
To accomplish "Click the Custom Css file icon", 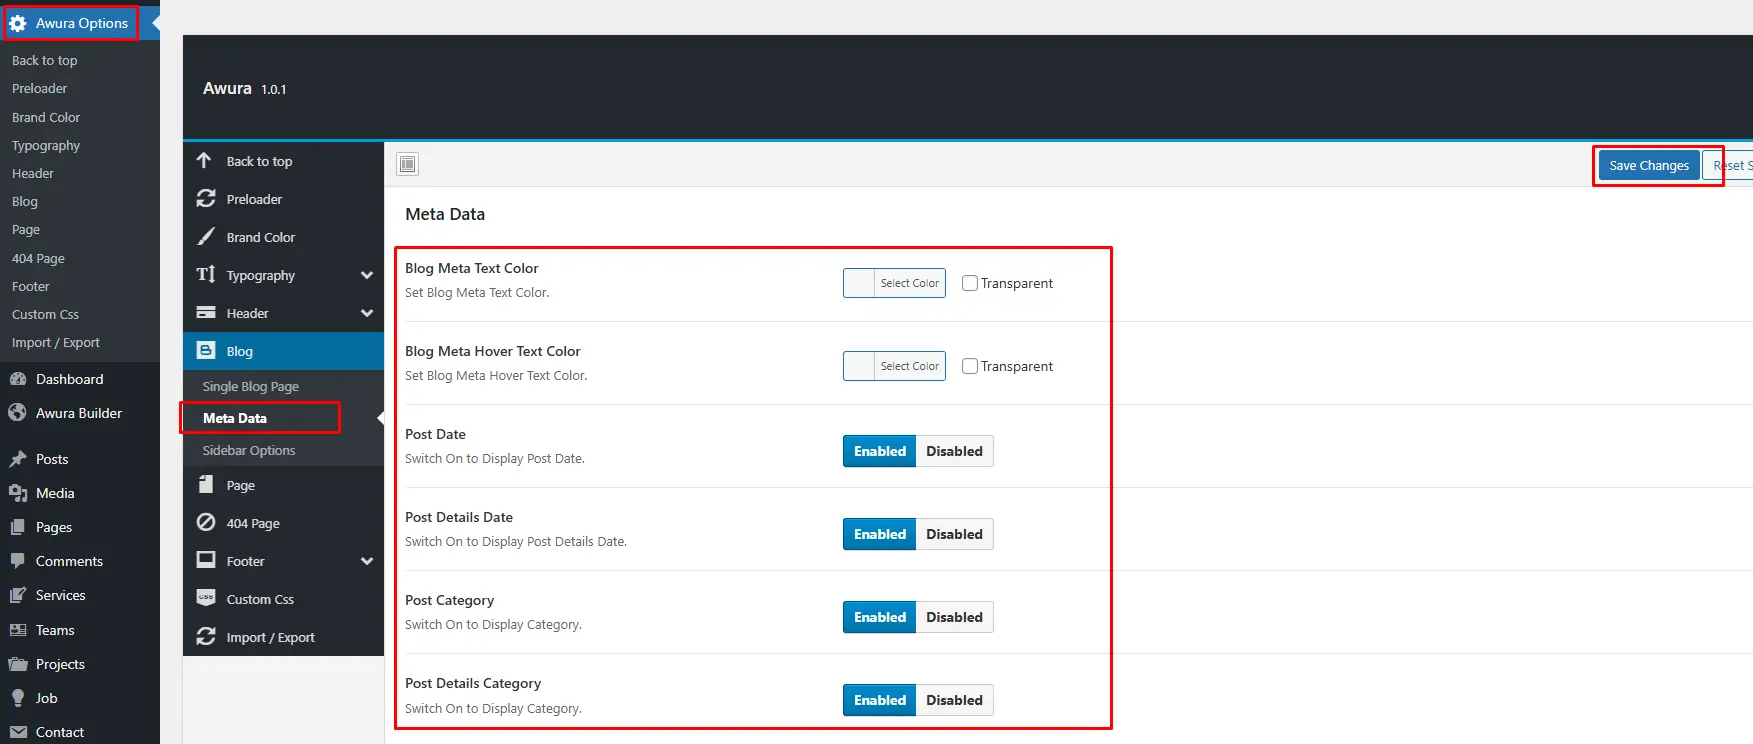I will click(x=206, y=599).
